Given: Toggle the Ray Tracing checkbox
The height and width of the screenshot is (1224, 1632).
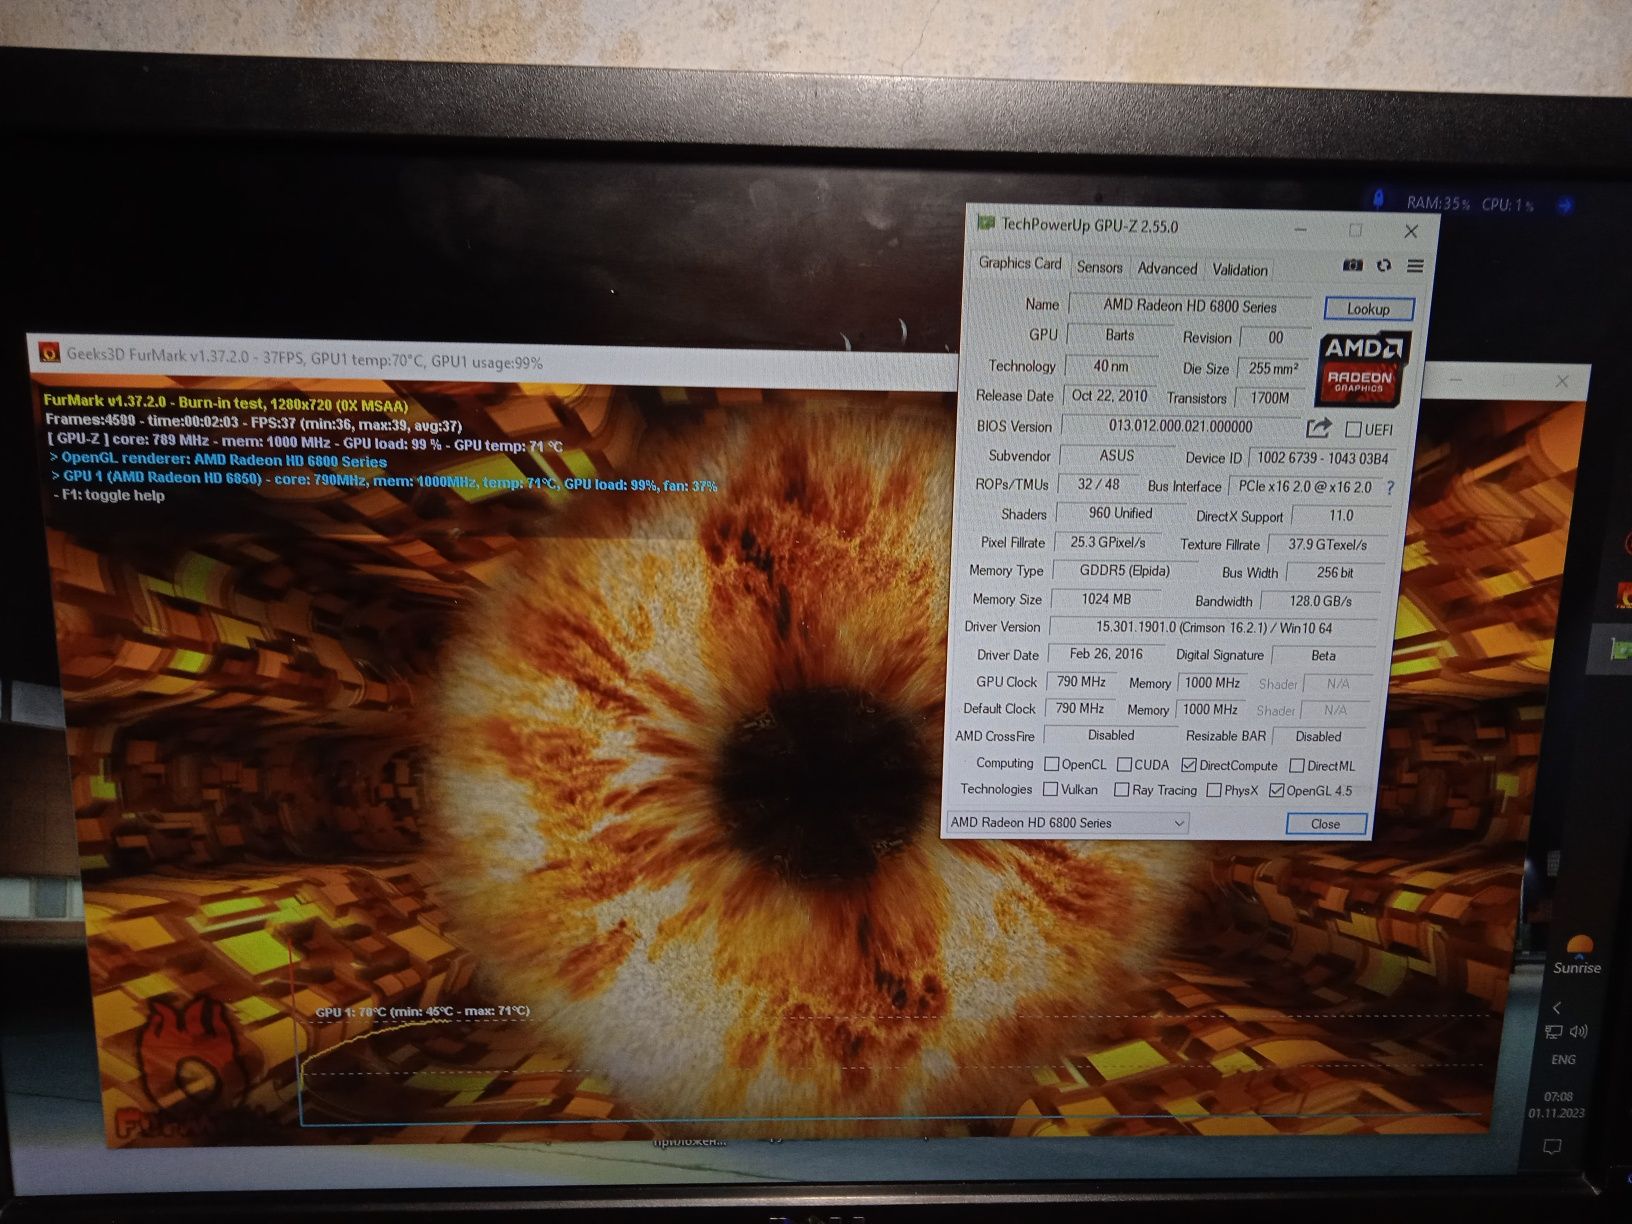Looking at the screenshot, I should click(x=1122, y=790).
